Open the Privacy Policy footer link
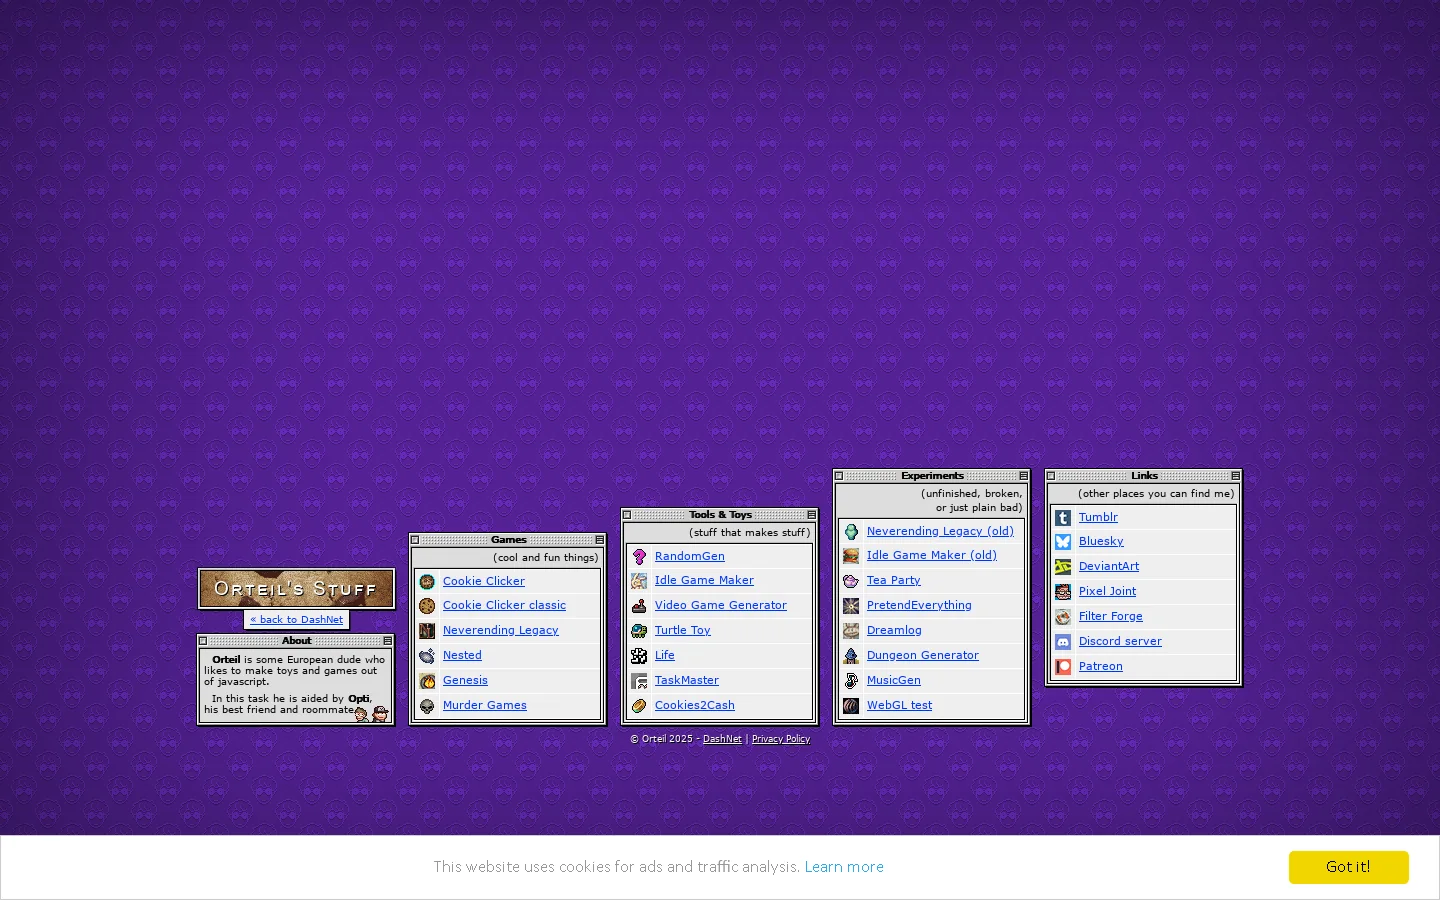Image resolution: width=1440 pixels, height=900 pixels. pyautogui.click(x=781, y=739)
